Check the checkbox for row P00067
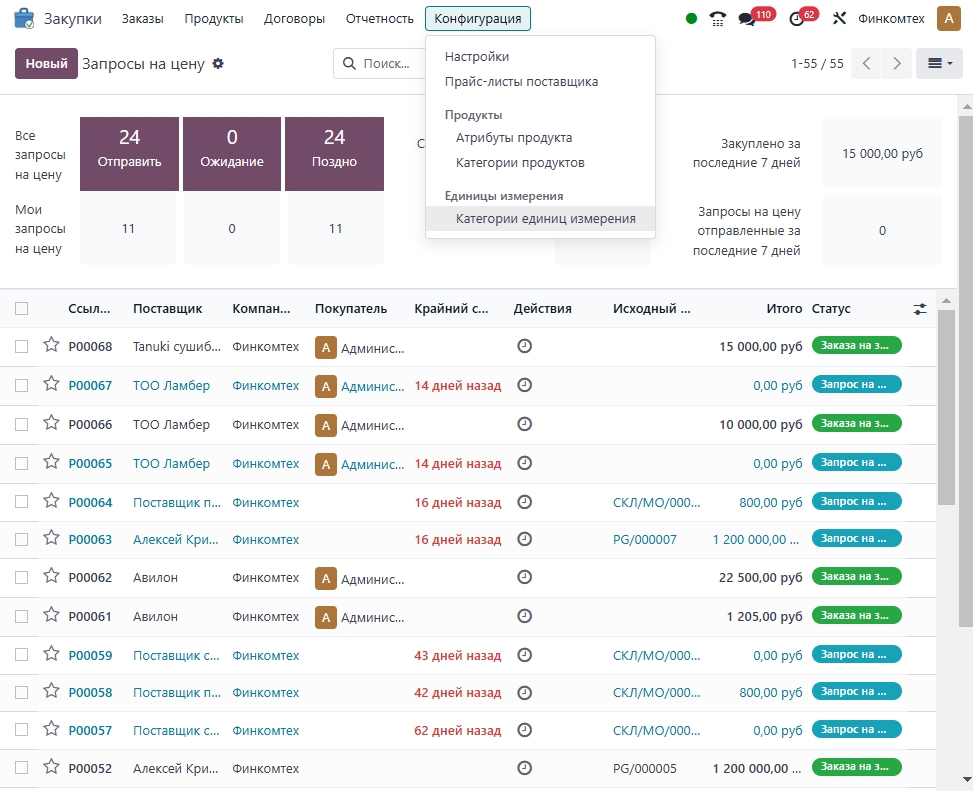The image size is (973, 791). (x=22, y=385)
